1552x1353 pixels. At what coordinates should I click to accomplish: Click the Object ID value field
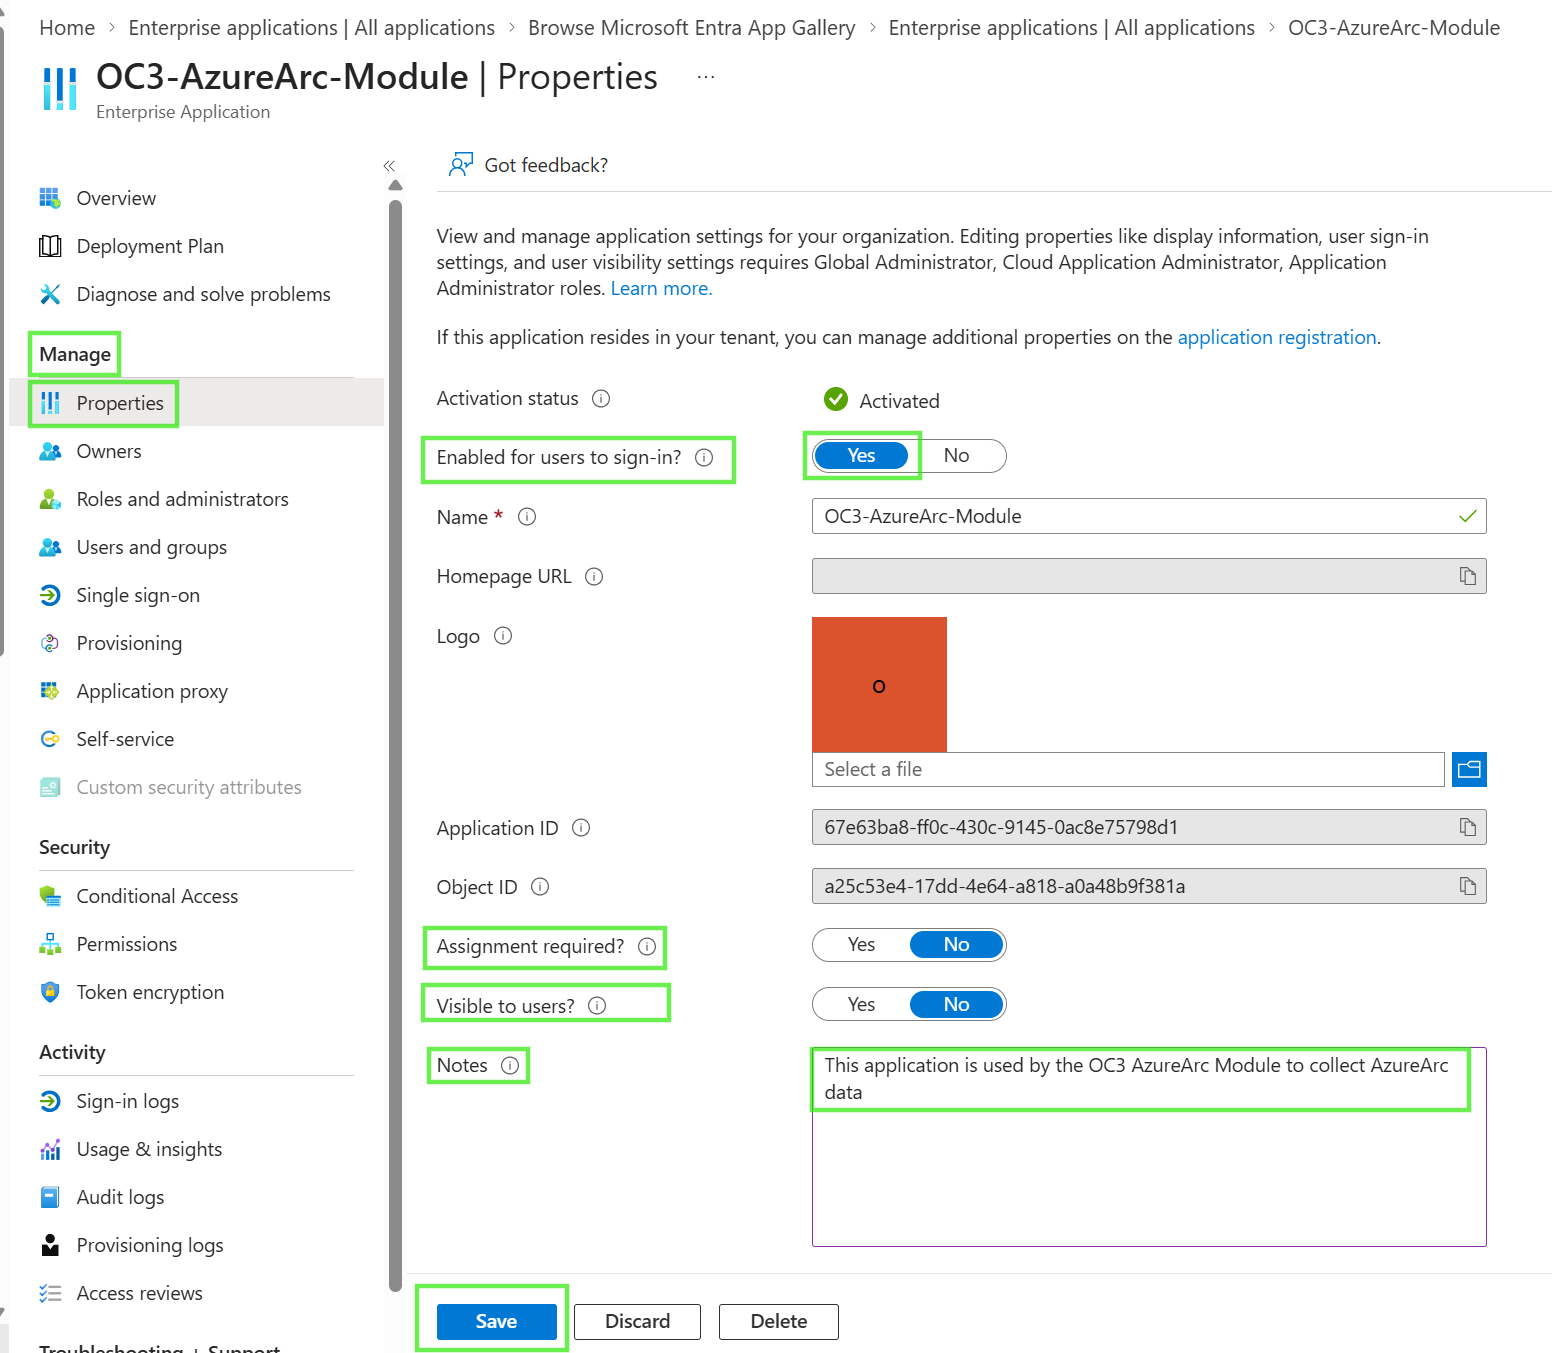click(1149, 886)
